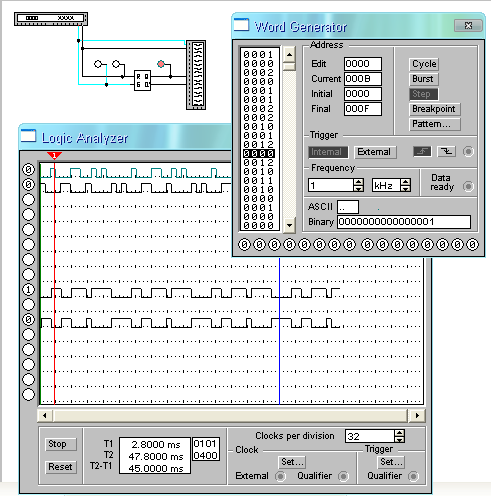Click first channel terminal of Logic Analyzer
Screen dimensions: 491x496
pyautogui.click(x=28, y=170)
